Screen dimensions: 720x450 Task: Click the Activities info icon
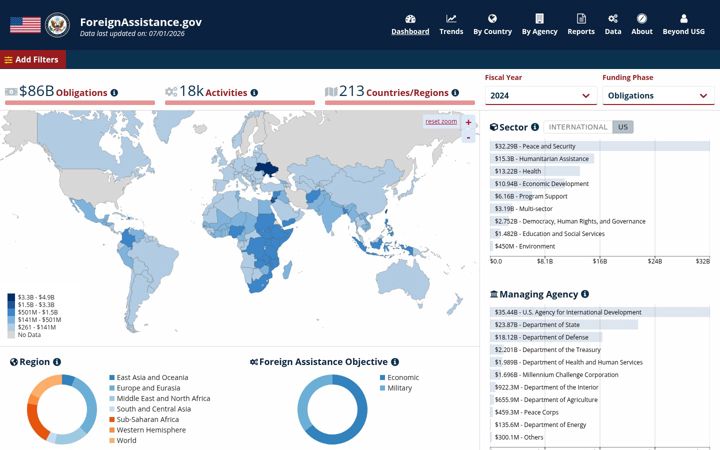click(254, 93)
